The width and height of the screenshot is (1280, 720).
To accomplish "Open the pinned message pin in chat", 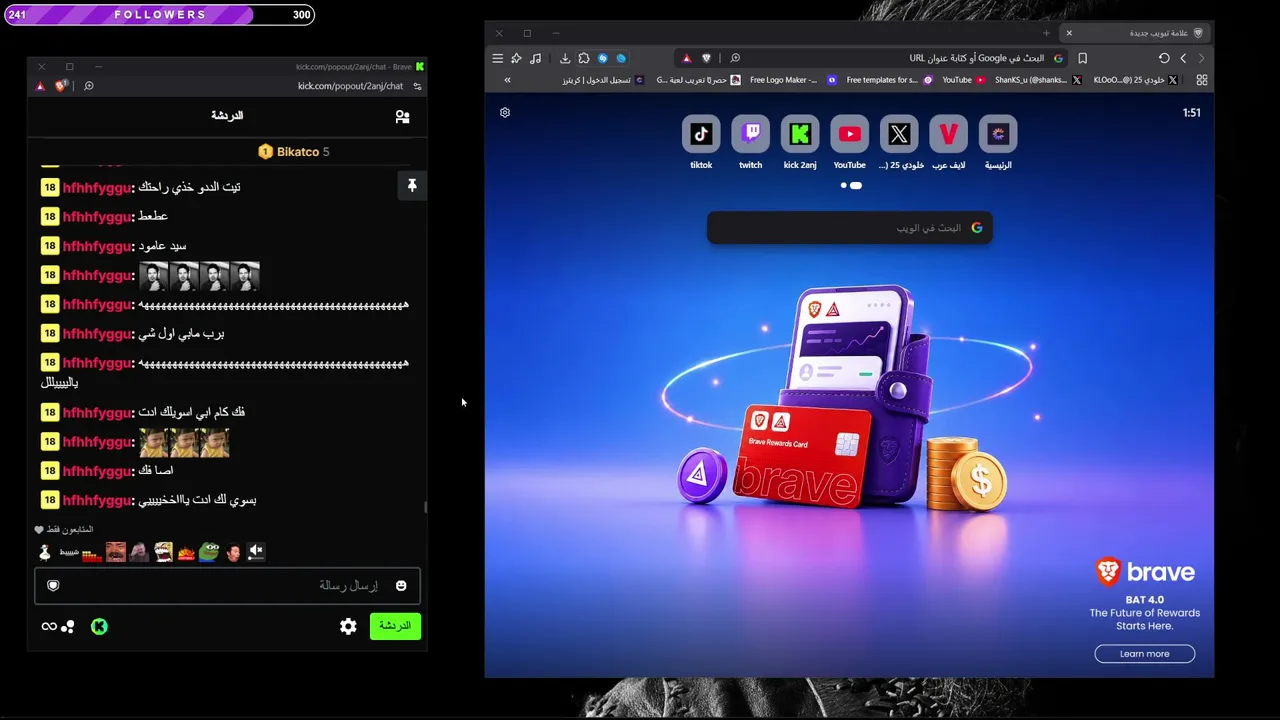I will 412,186.
